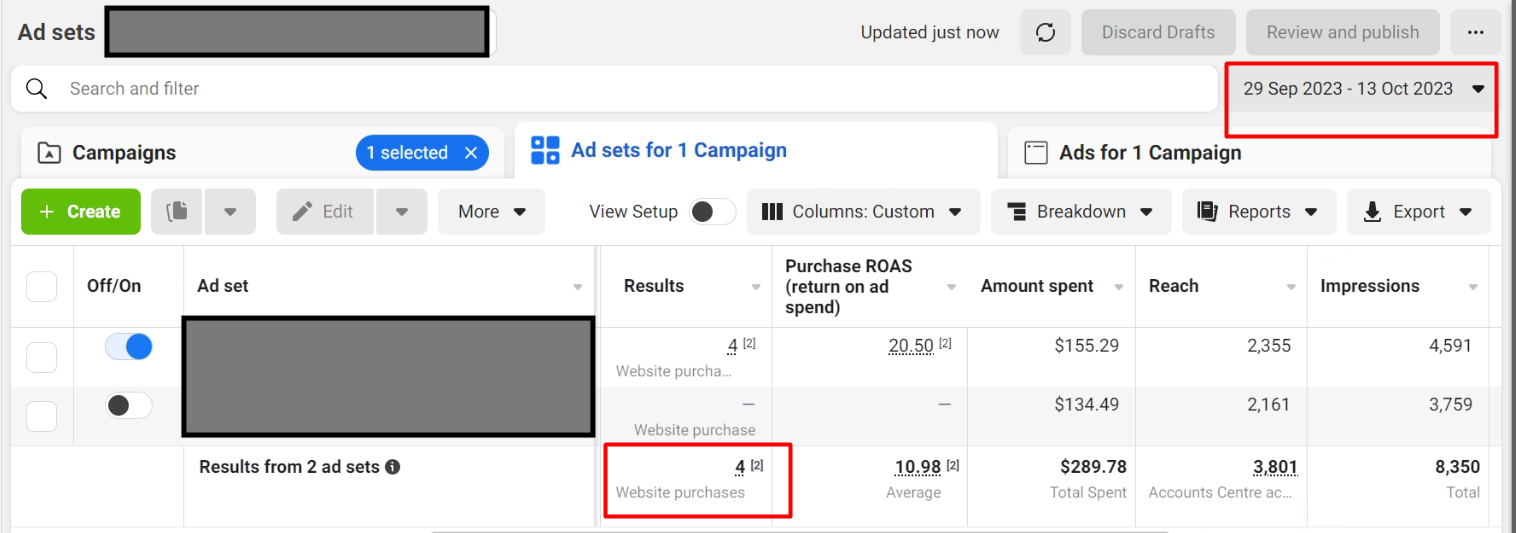Click the total Results value 4

point(740,467)
